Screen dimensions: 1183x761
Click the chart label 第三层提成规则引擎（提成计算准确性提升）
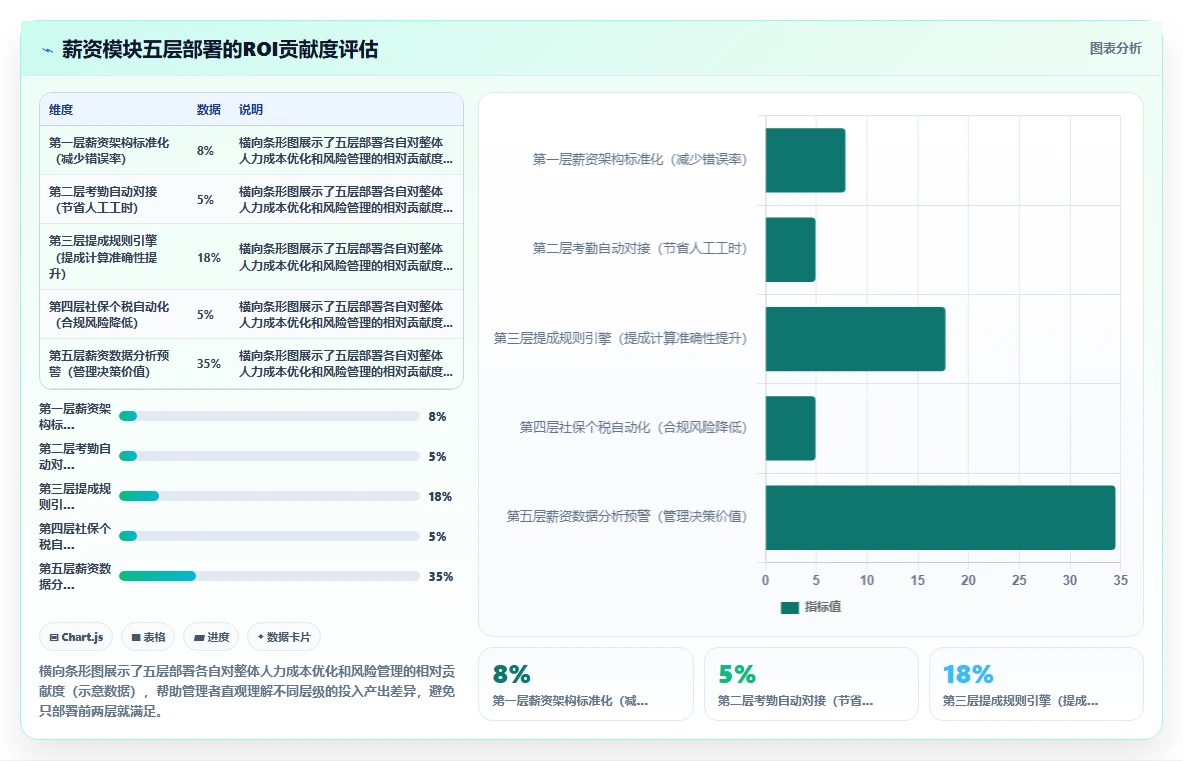pyautogui.click(x=620, y=339)
